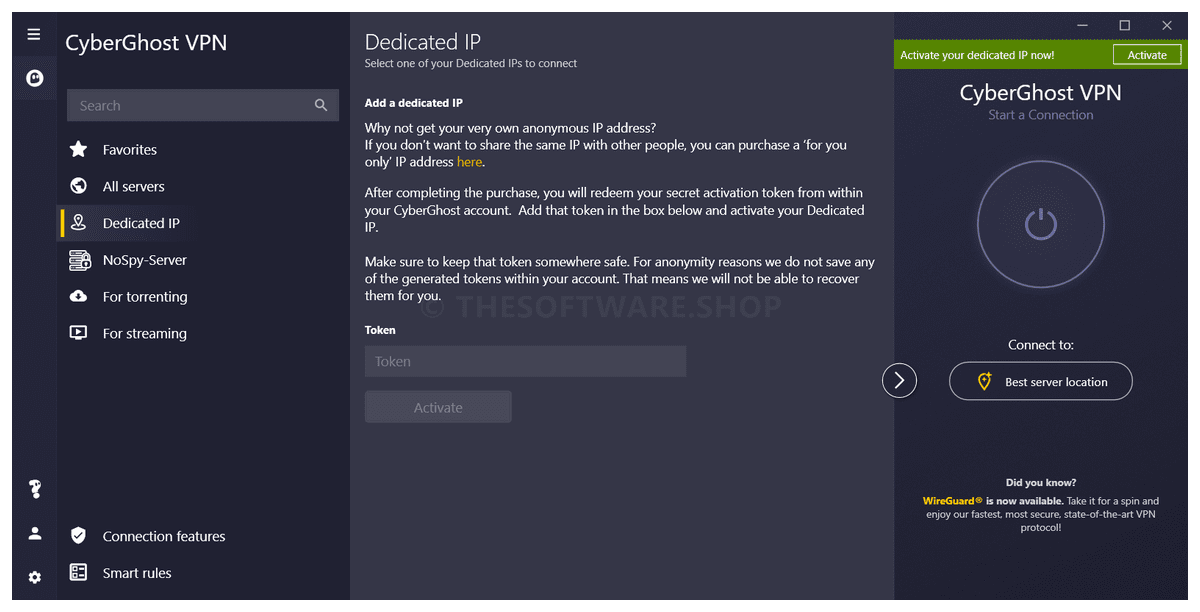Click the green Activate banner button
Screen dimensions: 1200x612
[x=1147, y=55]
